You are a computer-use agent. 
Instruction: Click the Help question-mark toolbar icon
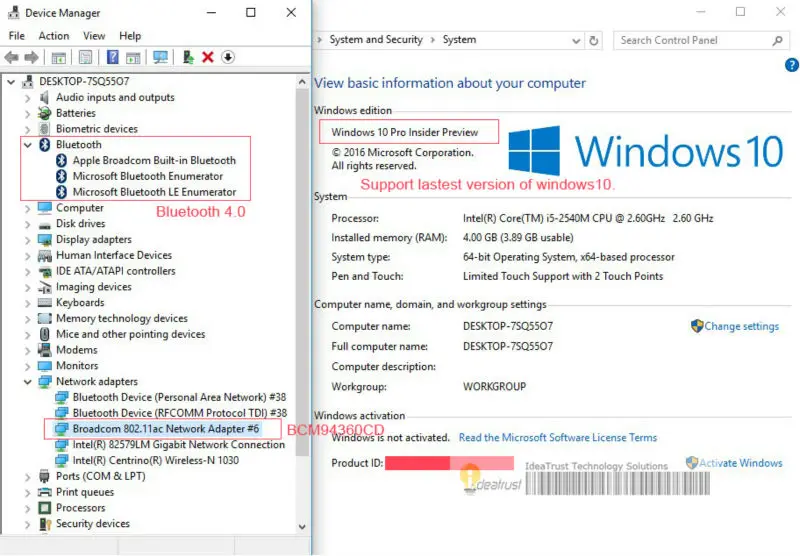[113, 57]
